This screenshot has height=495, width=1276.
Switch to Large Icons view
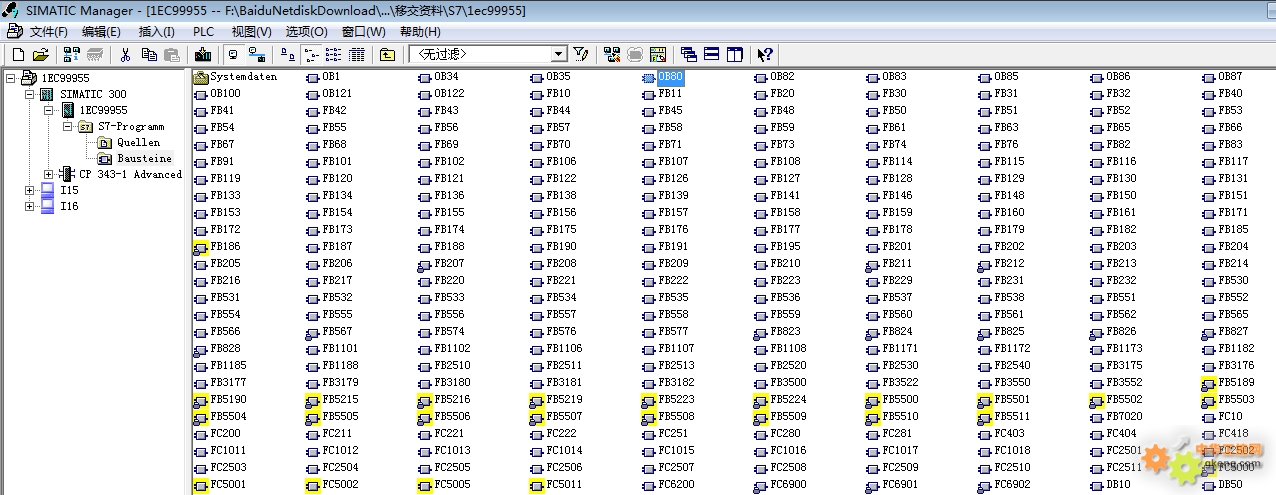286,54
